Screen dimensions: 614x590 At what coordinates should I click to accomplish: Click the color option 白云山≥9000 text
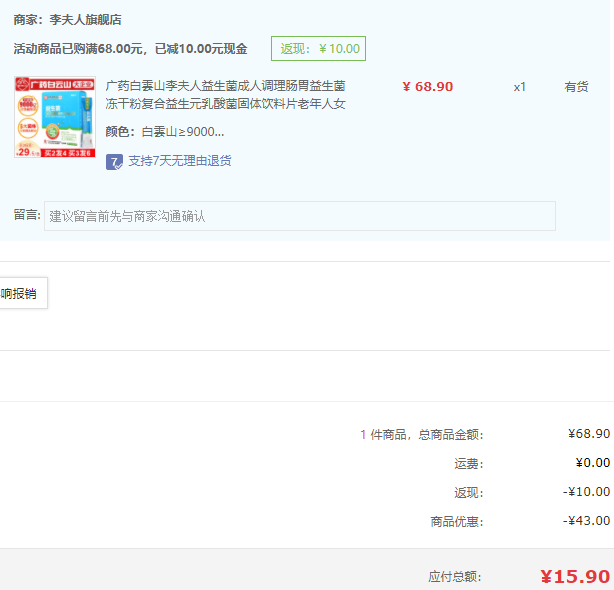point(182,131)
